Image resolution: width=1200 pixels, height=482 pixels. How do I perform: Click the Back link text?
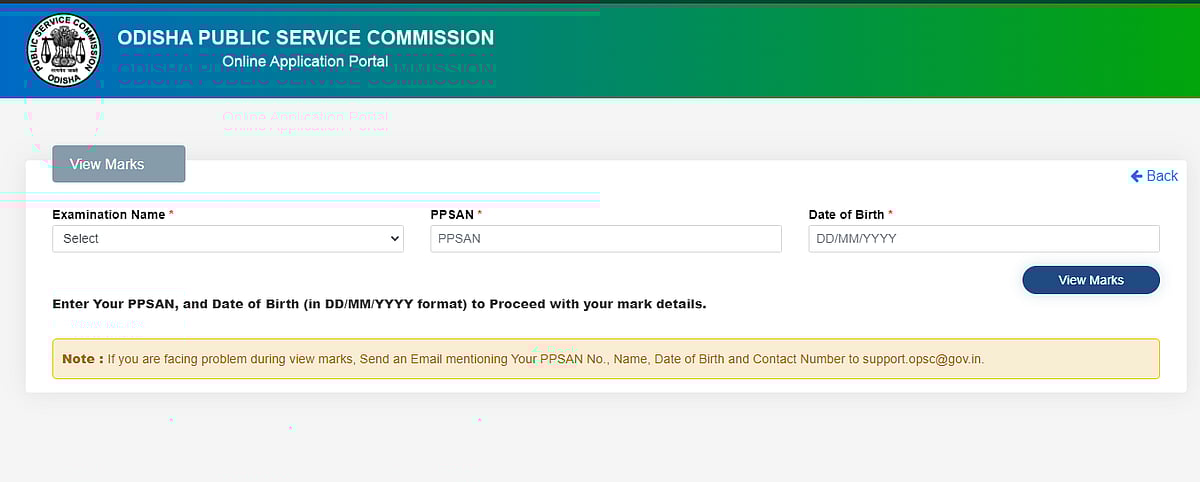pyautogui.click(x=1162, y=176)
